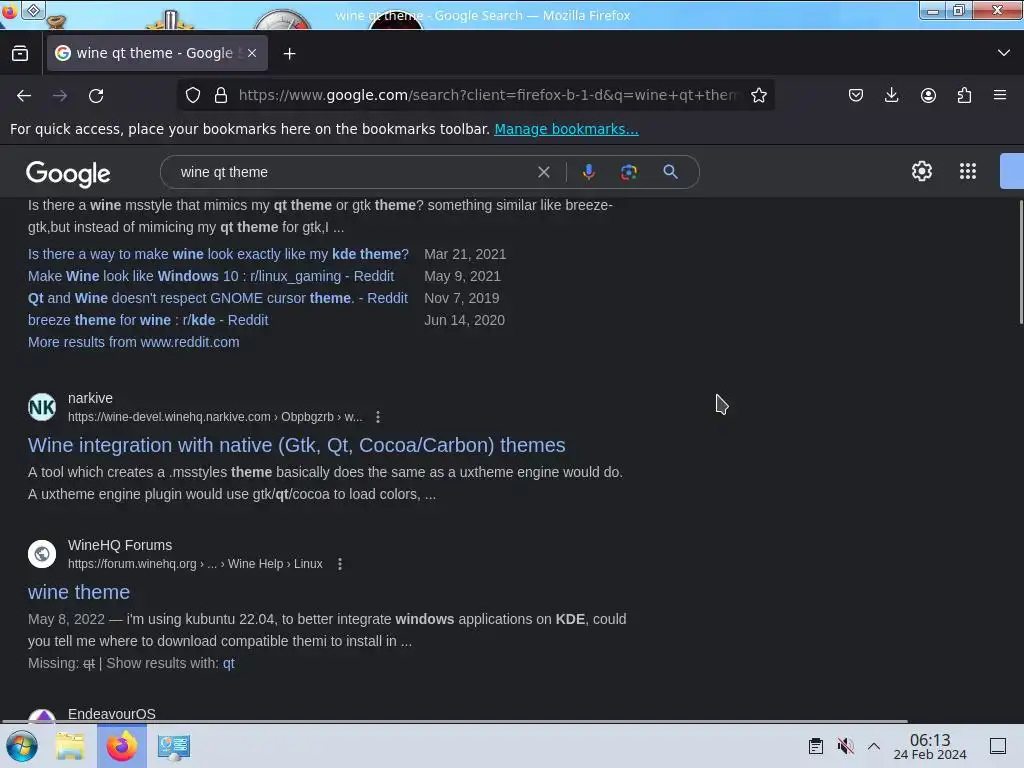Open the Start menu button
The image size is (1024, 768).
coord(22,746)
